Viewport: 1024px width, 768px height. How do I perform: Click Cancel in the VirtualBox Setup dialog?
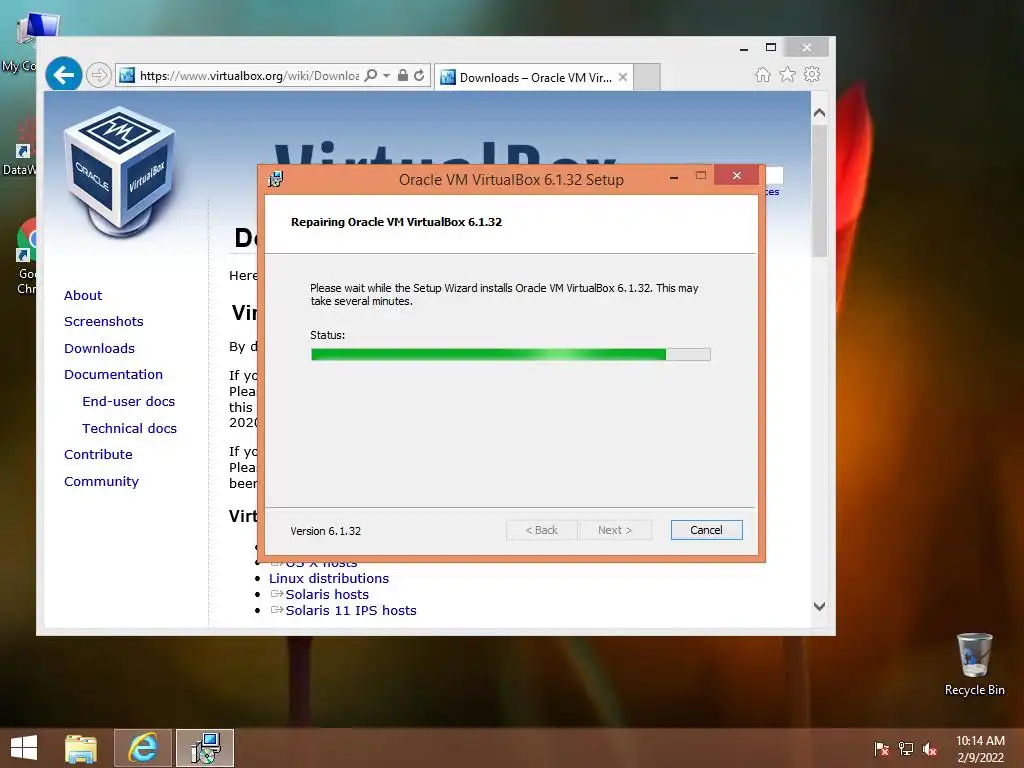click(x=706, y=530)
